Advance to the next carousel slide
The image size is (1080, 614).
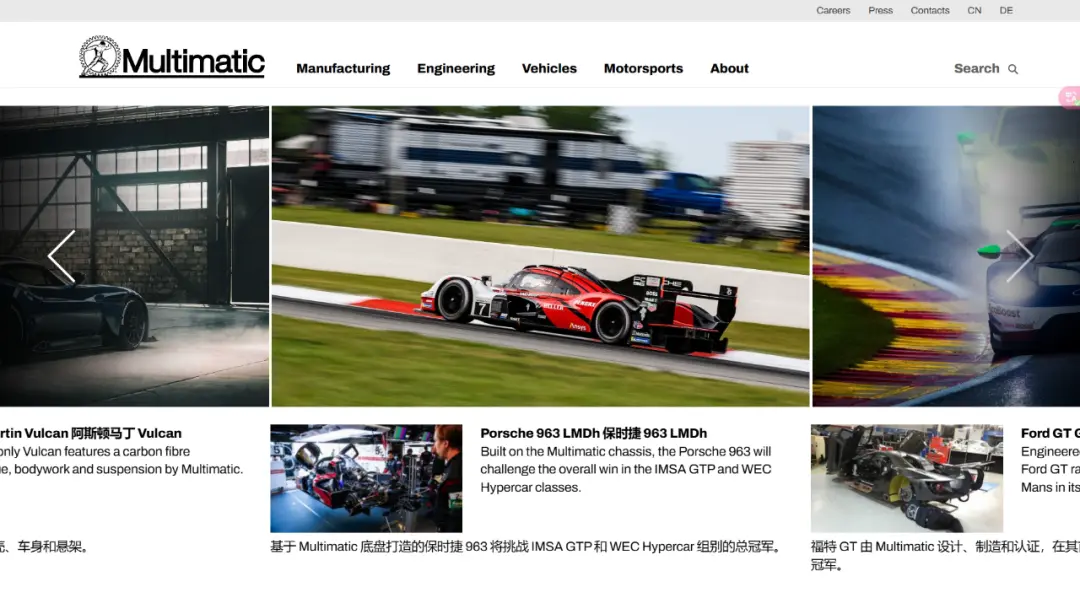(x=1019, y=256)
